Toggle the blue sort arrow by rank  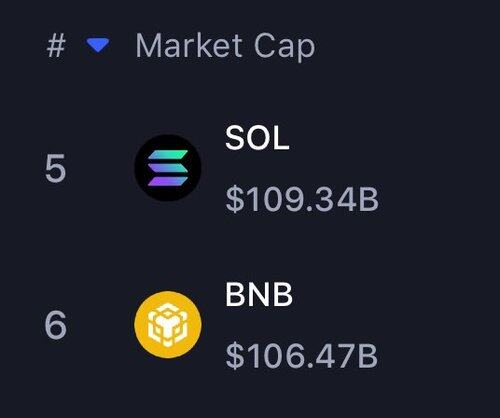click(98, 45)
